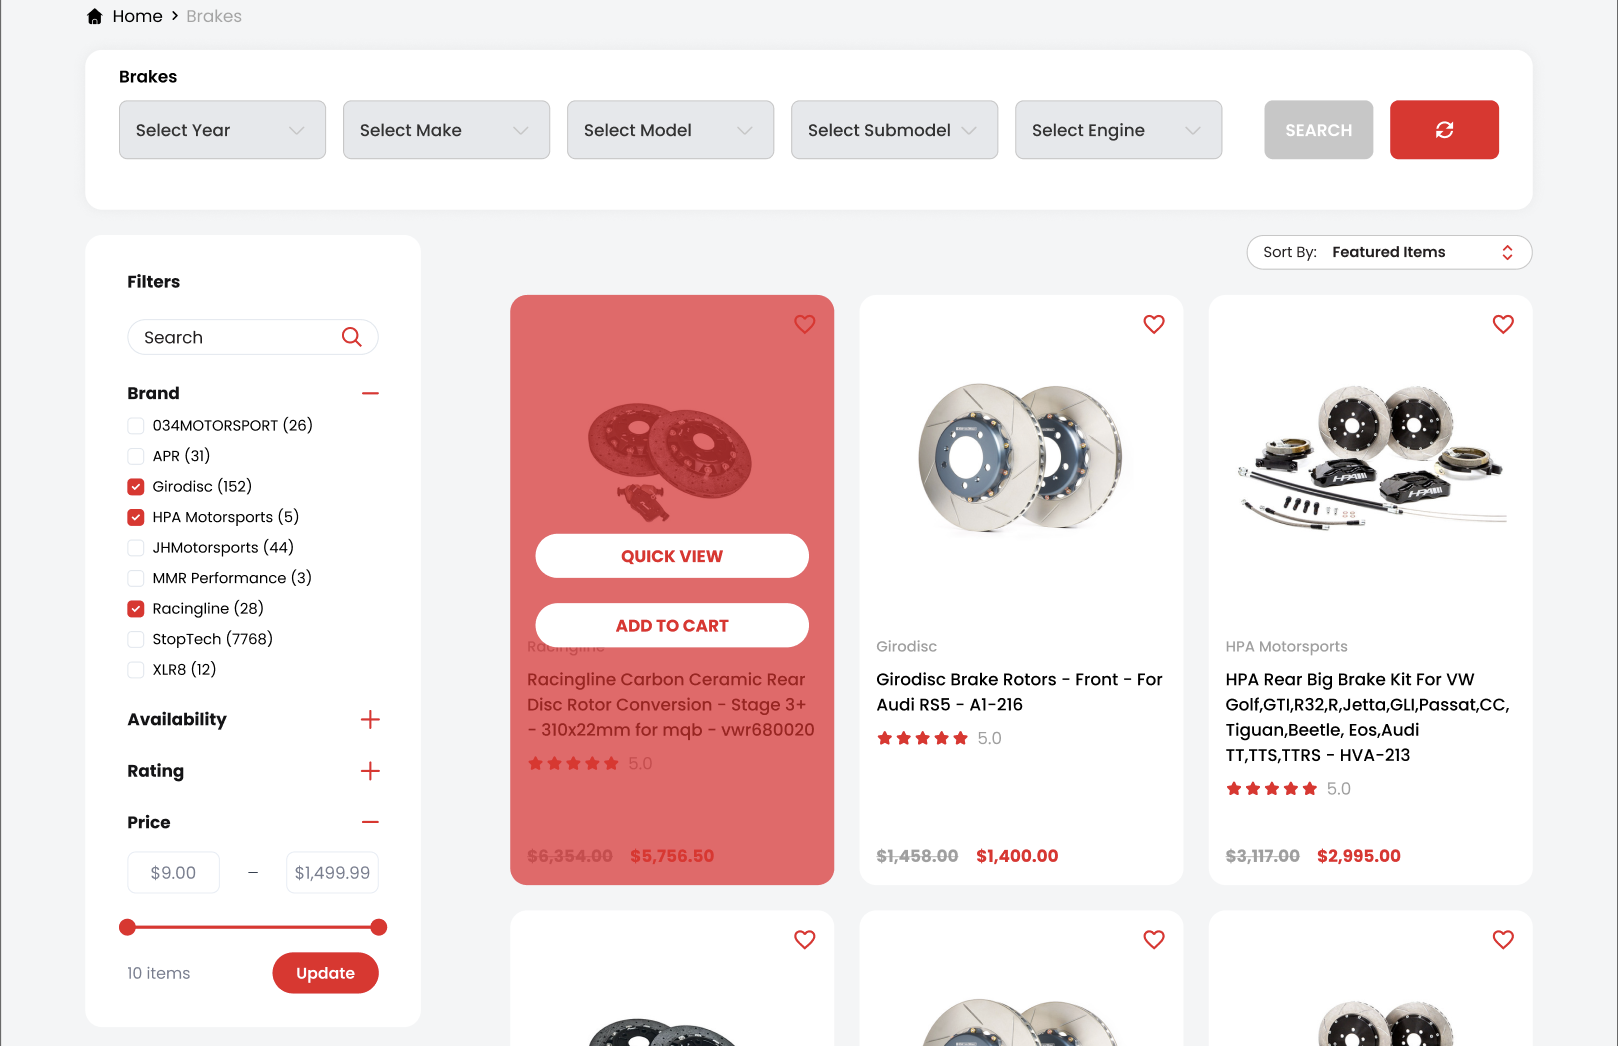Uncheck the Girodisc brand checkbox
1618x1046 pixels.
pyautogui.click(x=136, y=487)
